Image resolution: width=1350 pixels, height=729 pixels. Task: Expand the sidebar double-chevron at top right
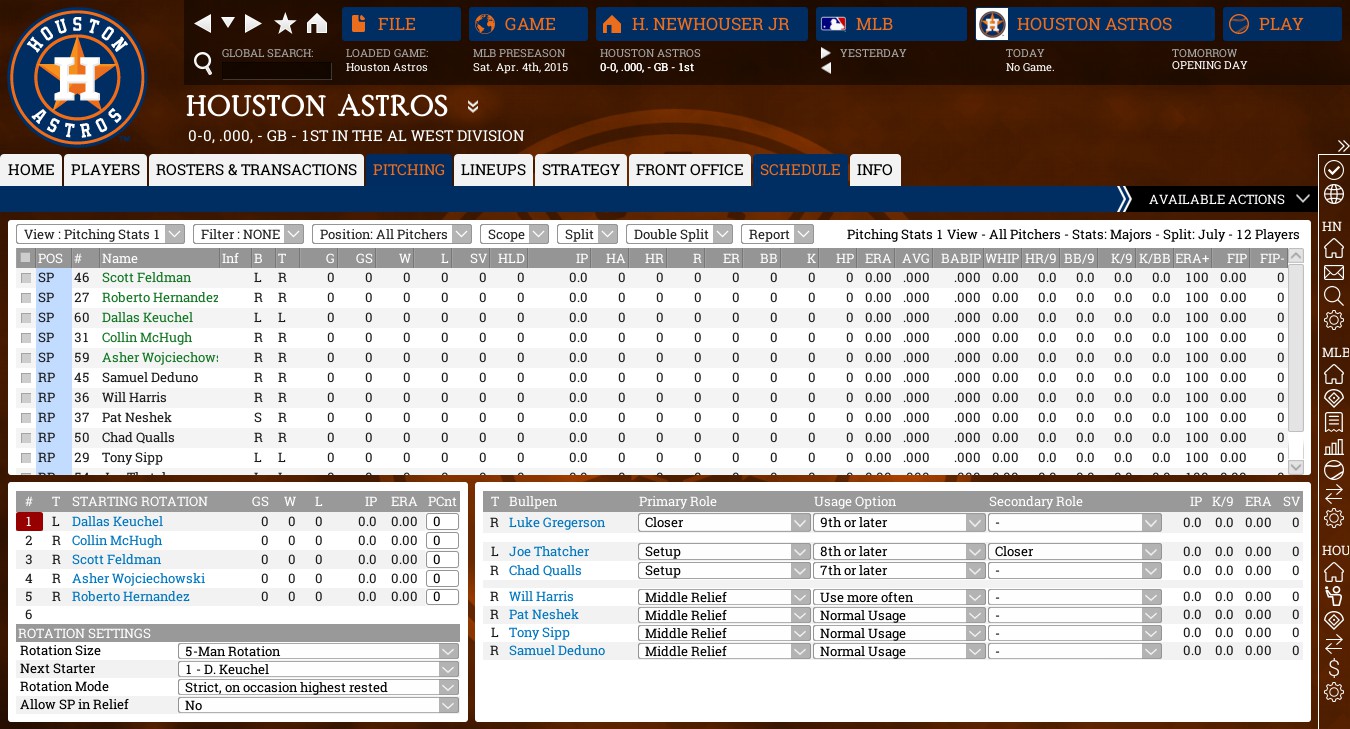(1342, 146)
